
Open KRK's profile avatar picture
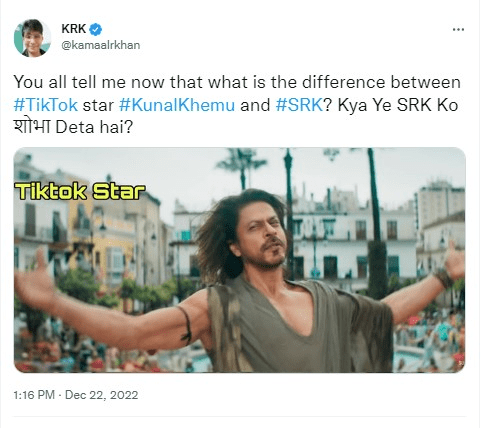[32, 38]
